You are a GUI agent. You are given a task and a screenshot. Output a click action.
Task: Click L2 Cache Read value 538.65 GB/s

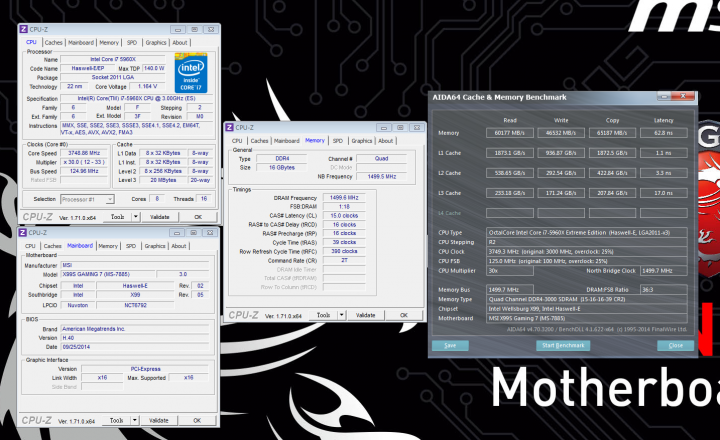(x=510, y=173)
